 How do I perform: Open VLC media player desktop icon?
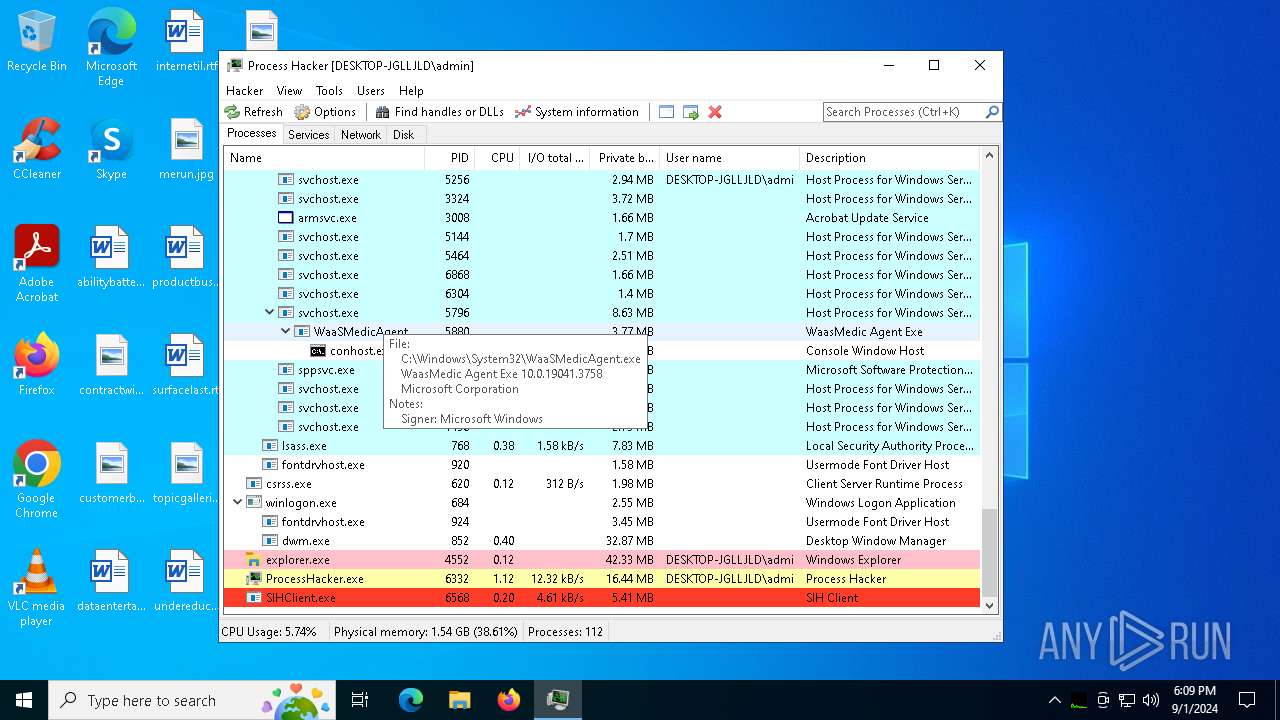click(x=37, y=588)
